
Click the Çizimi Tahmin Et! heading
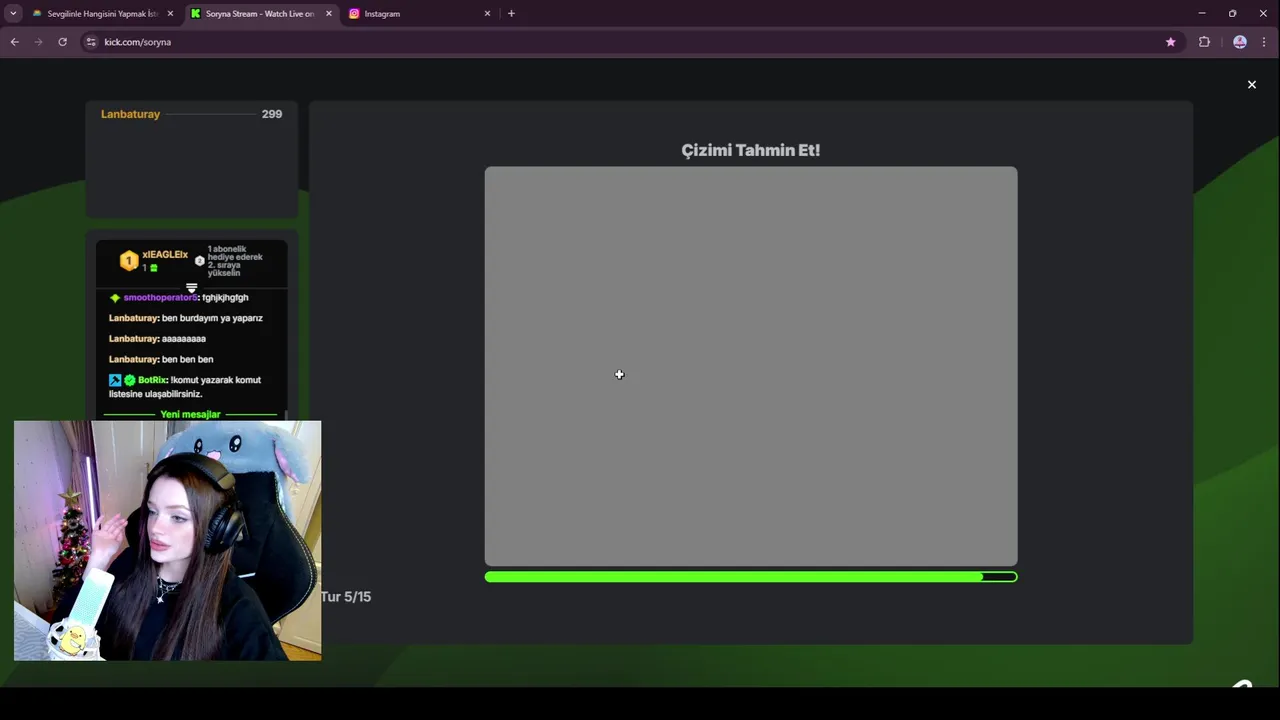(751, 150)
